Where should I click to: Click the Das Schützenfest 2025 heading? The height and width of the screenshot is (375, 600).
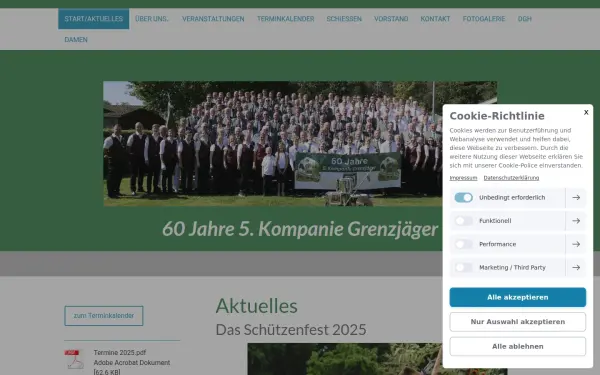(291, 329)
